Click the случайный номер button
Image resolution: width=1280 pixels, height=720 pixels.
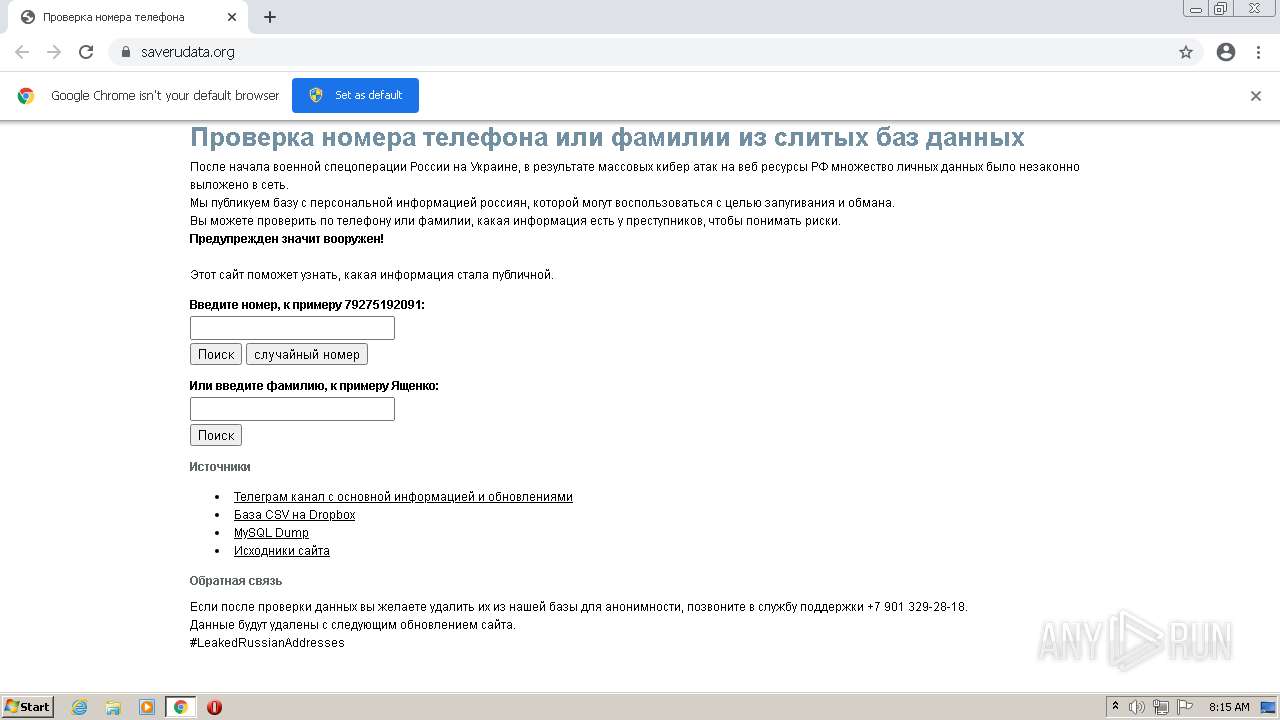[x=307, y=354]
